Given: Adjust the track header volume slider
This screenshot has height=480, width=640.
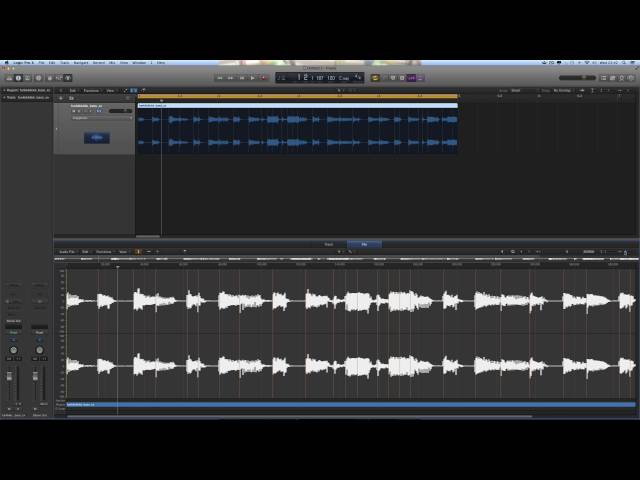Looking at the screenshot, I should coord(120,111).
